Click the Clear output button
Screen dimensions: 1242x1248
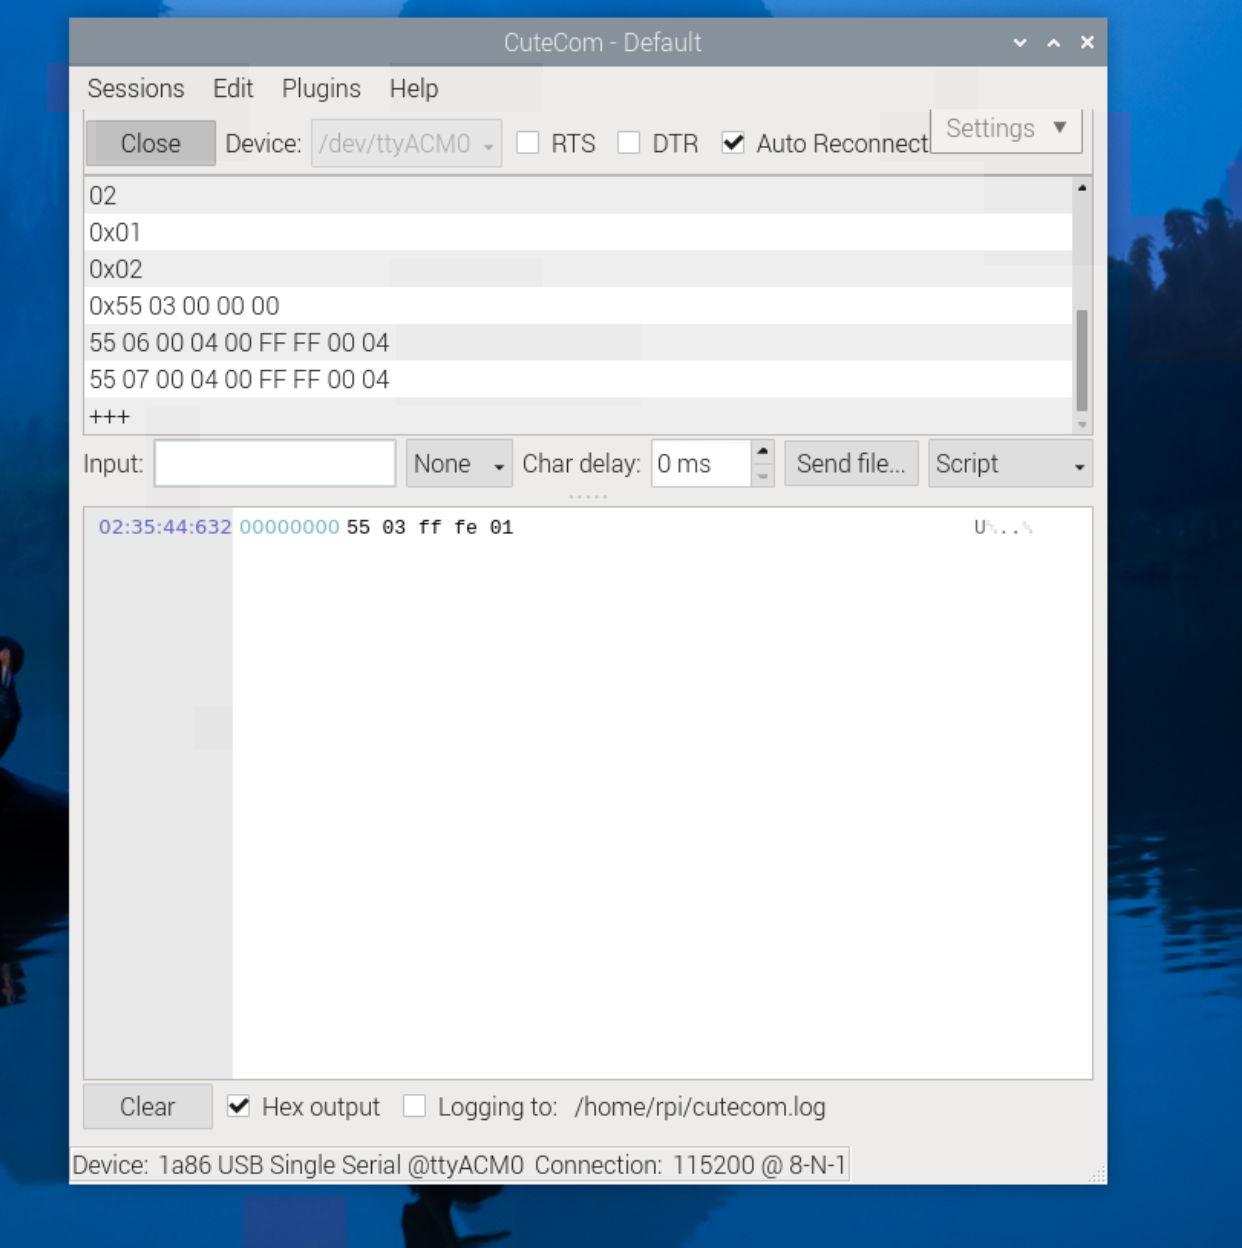click(x=148, y=1107)
